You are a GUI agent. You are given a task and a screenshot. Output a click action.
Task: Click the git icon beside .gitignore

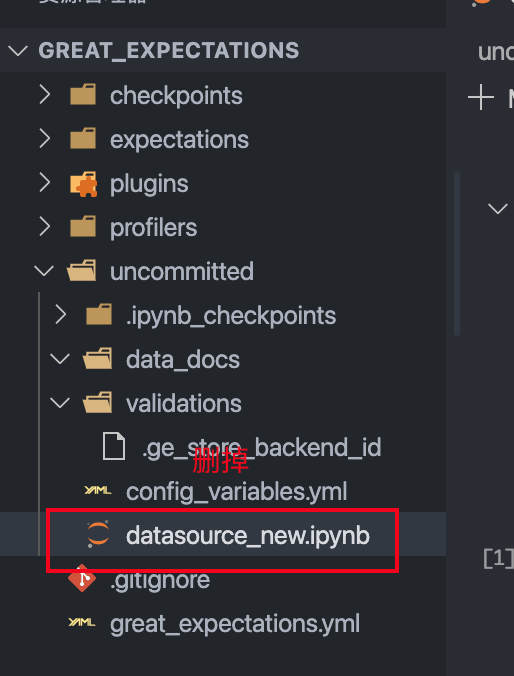coord(82,579)
